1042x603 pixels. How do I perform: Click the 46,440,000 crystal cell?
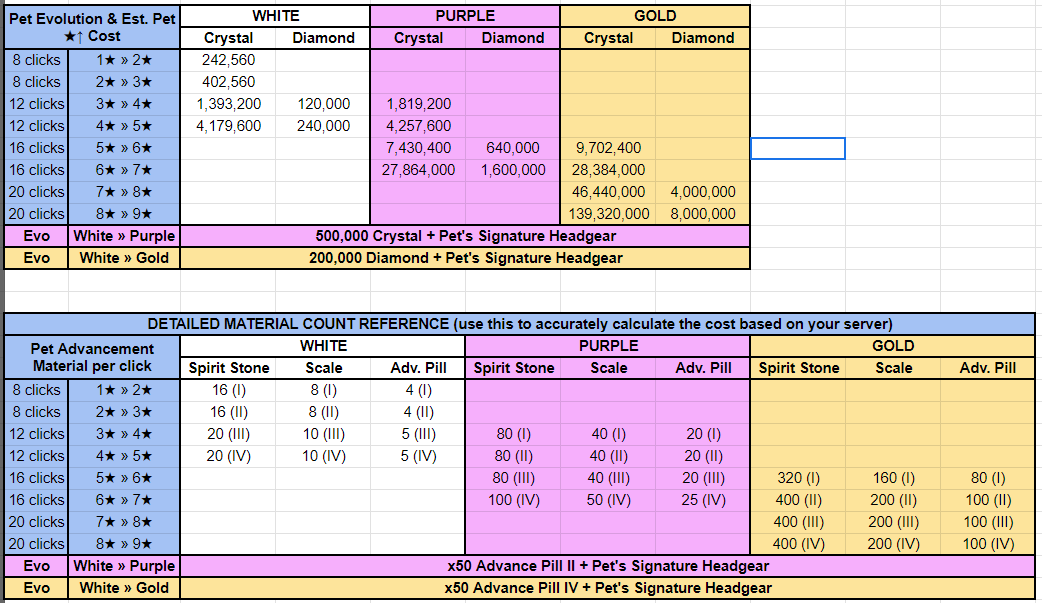(x=608, y=191)
